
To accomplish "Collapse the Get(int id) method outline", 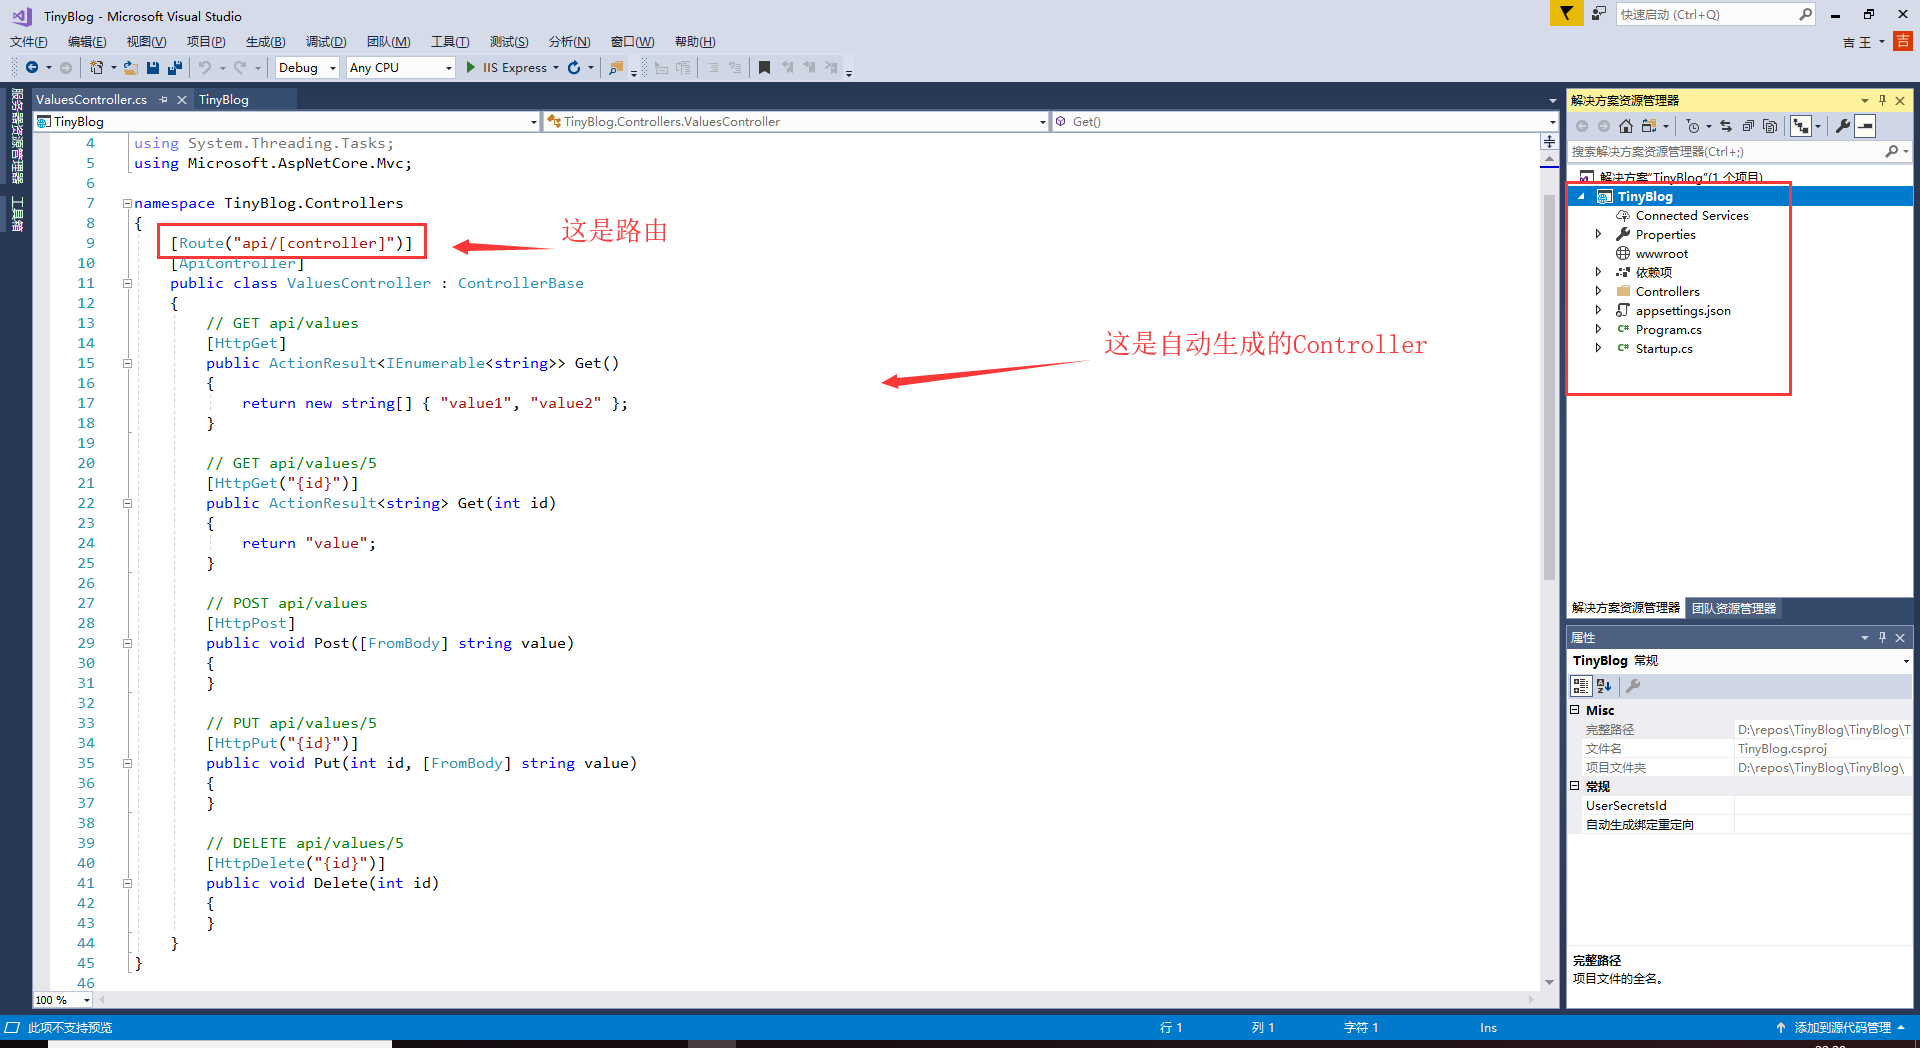I will click(x=127, y=503).
